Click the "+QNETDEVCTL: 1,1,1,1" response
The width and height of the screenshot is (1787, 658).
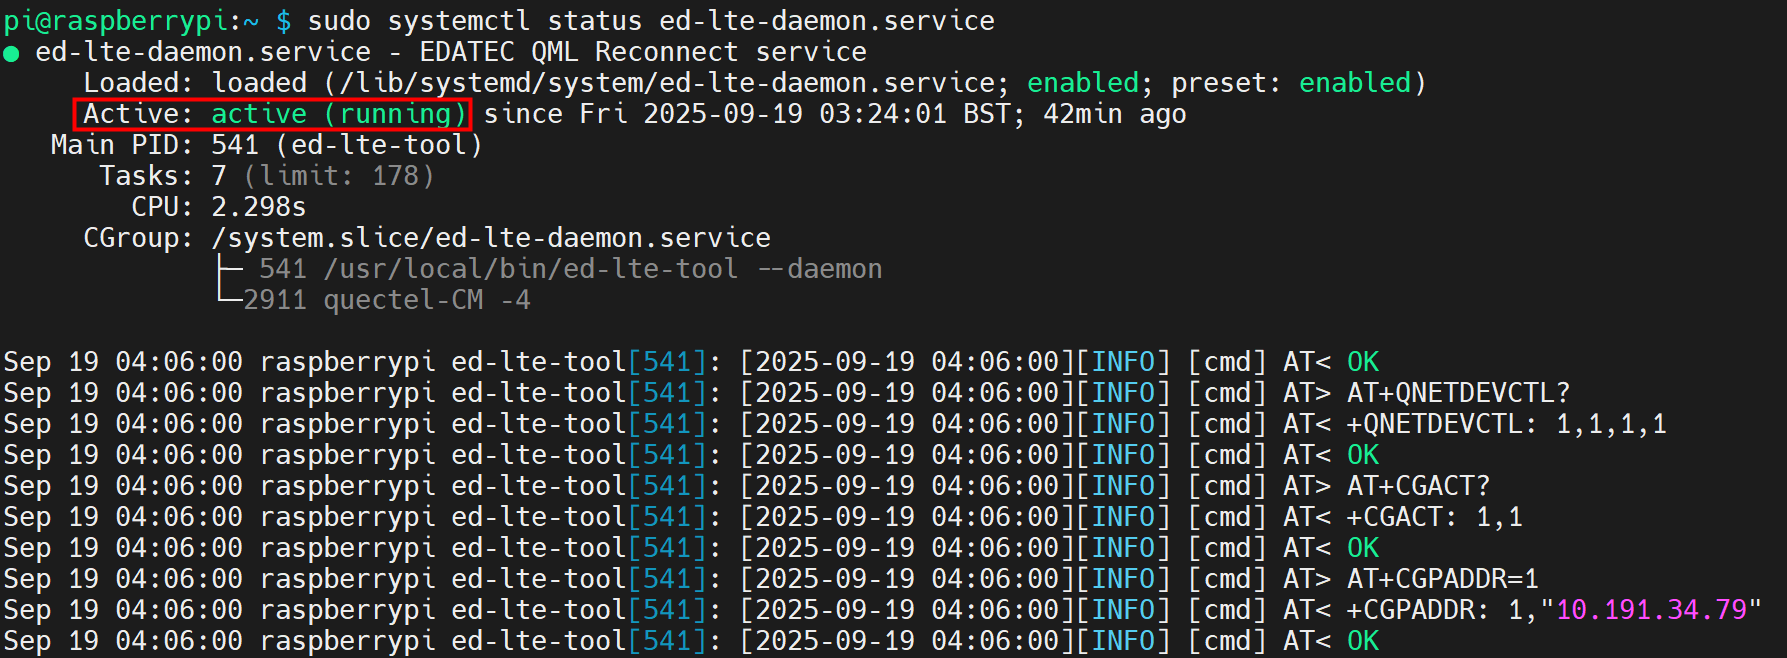(1506, 424)
